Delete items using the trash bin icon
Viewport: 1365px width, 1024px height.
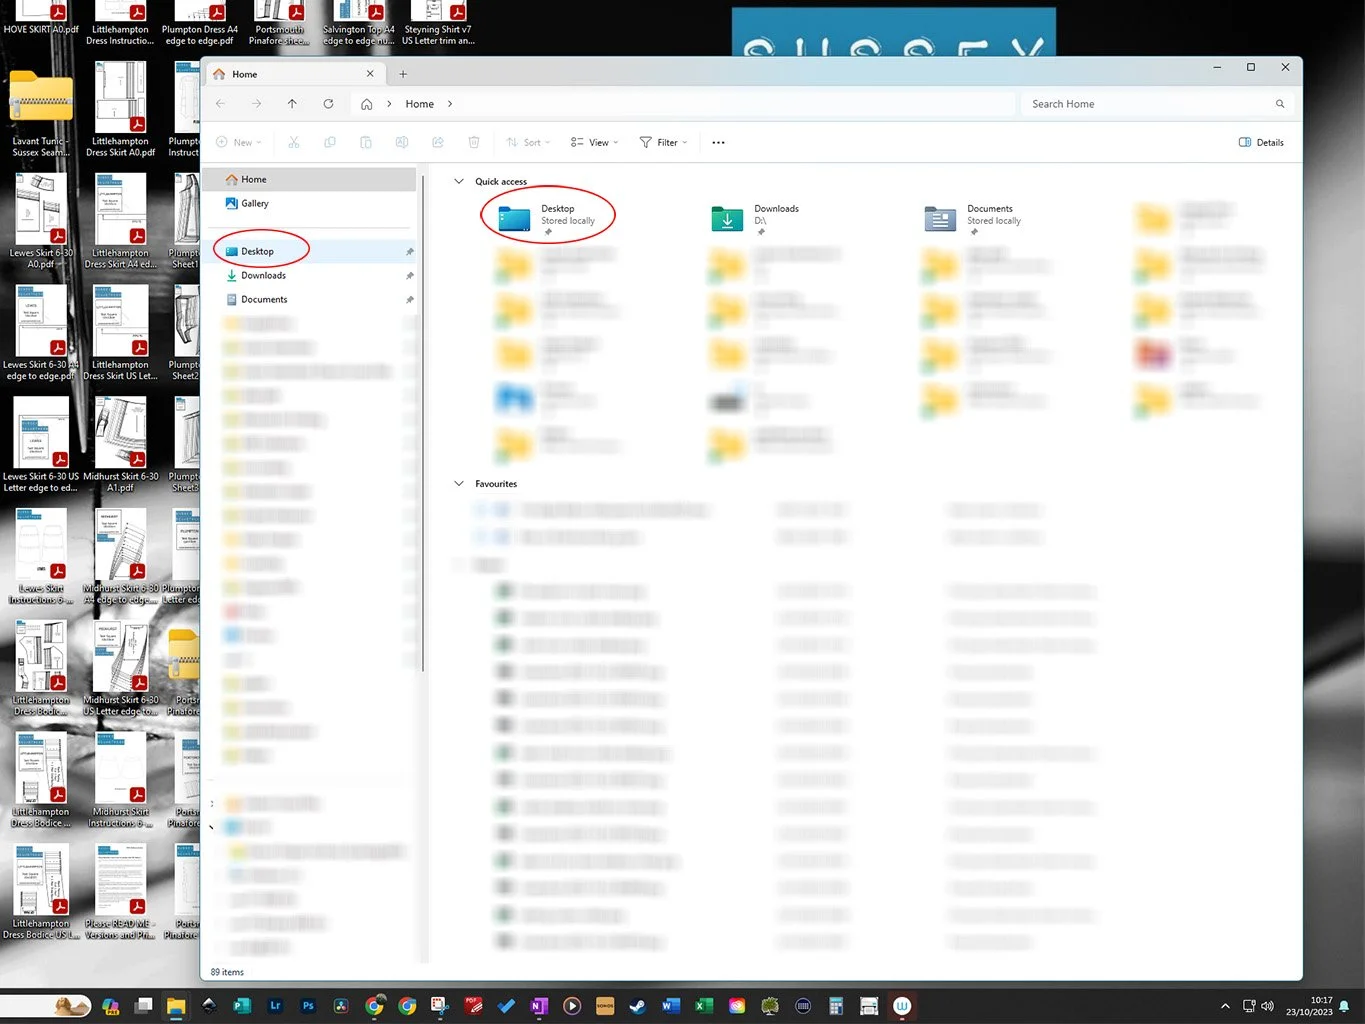474,142
